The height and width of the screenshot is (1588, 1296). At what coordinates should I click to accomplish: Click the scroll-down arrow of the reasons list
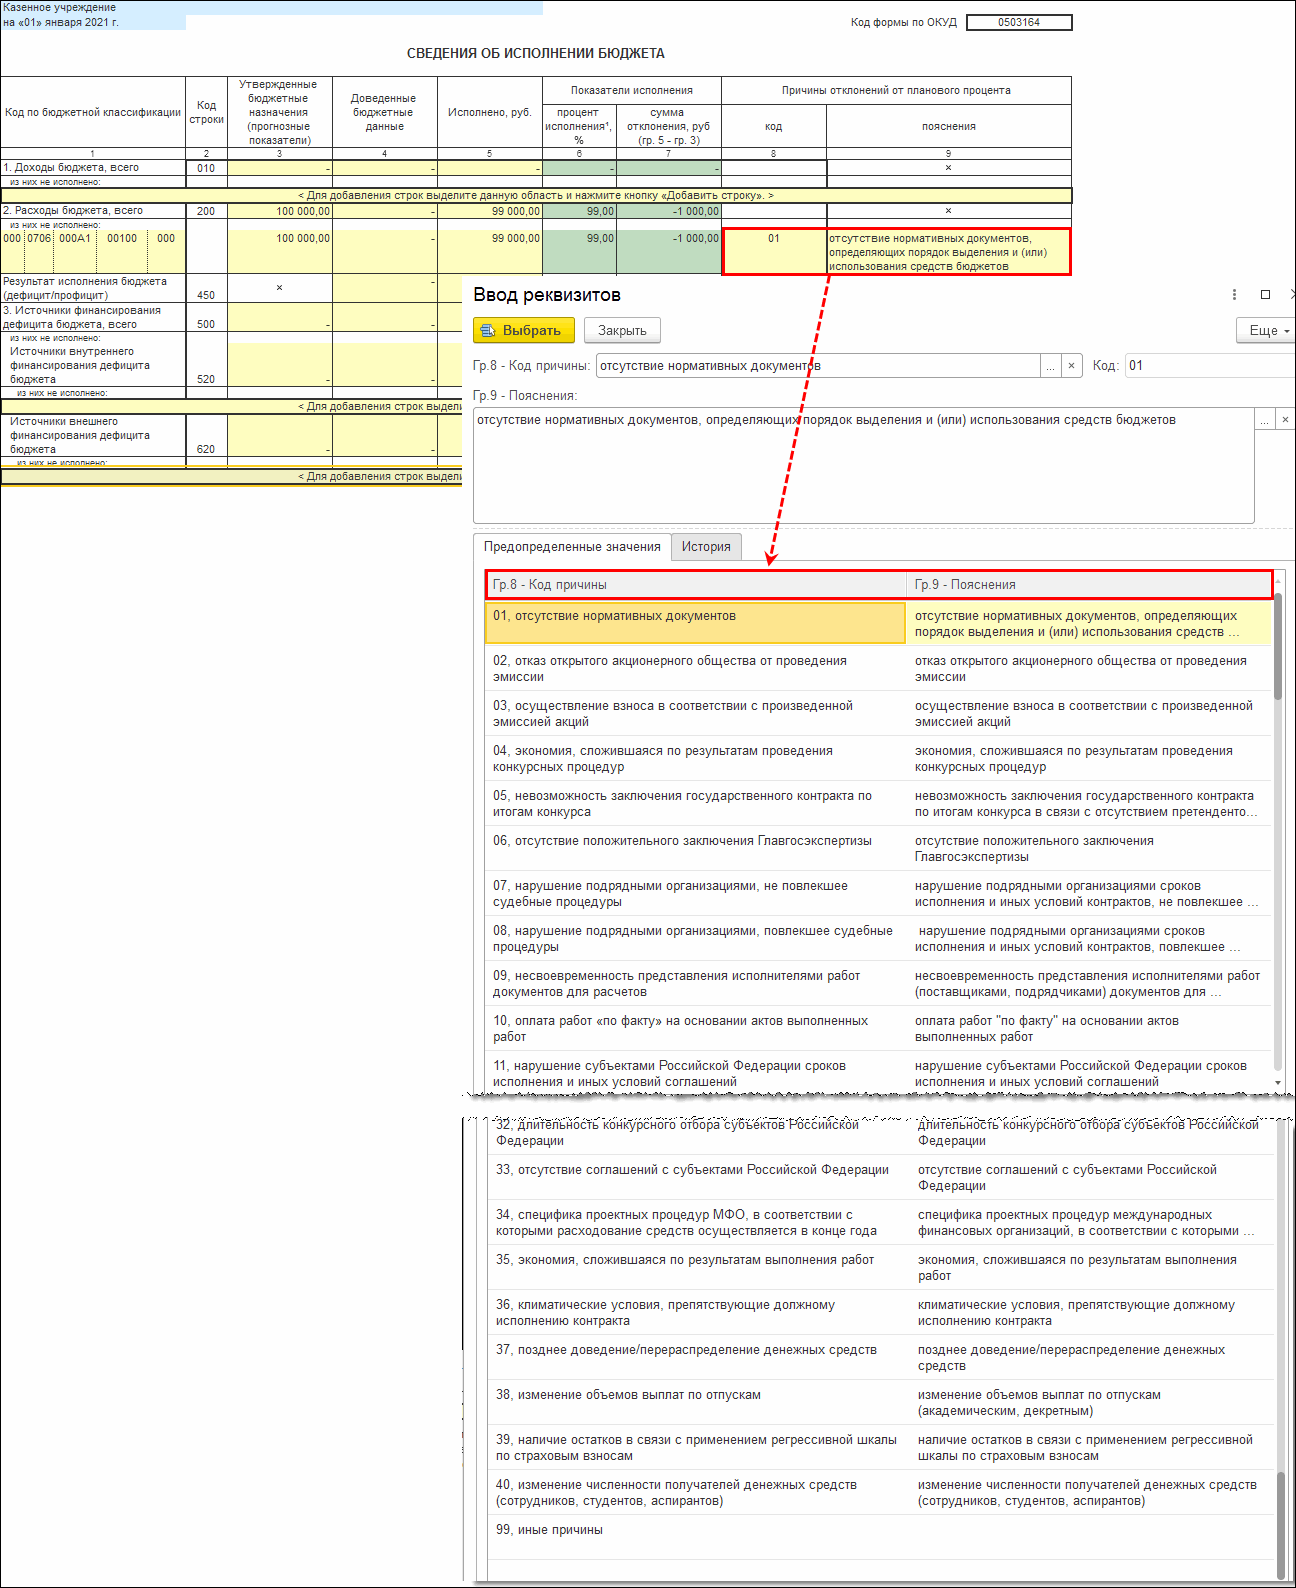pyautogui.click(x=1278, y=1083)
